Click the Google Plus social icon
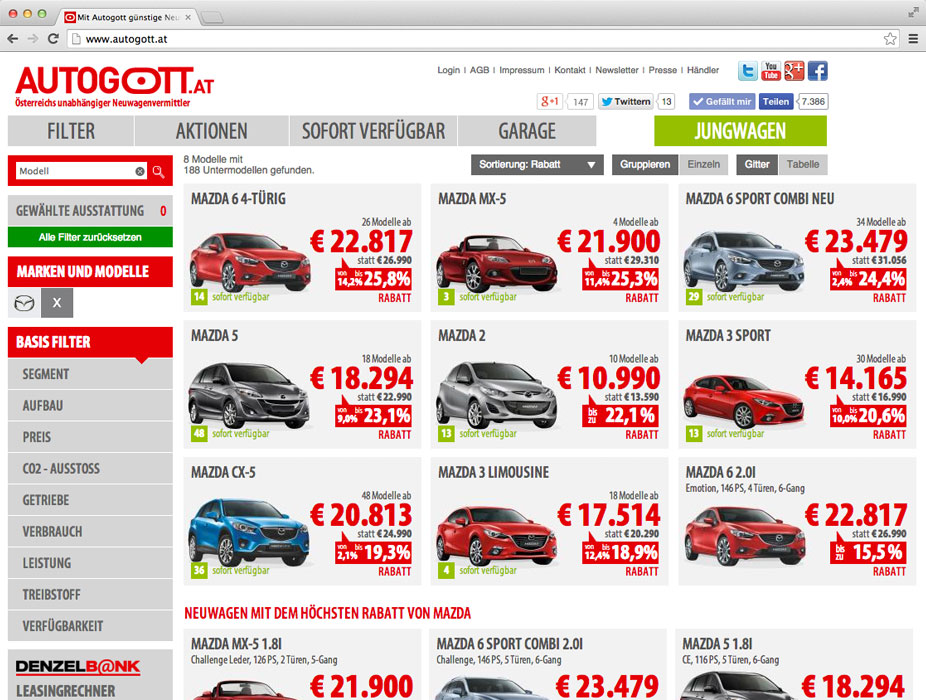Screen dimensions: 926x700 pyautogui.click(x=794, y=71)
